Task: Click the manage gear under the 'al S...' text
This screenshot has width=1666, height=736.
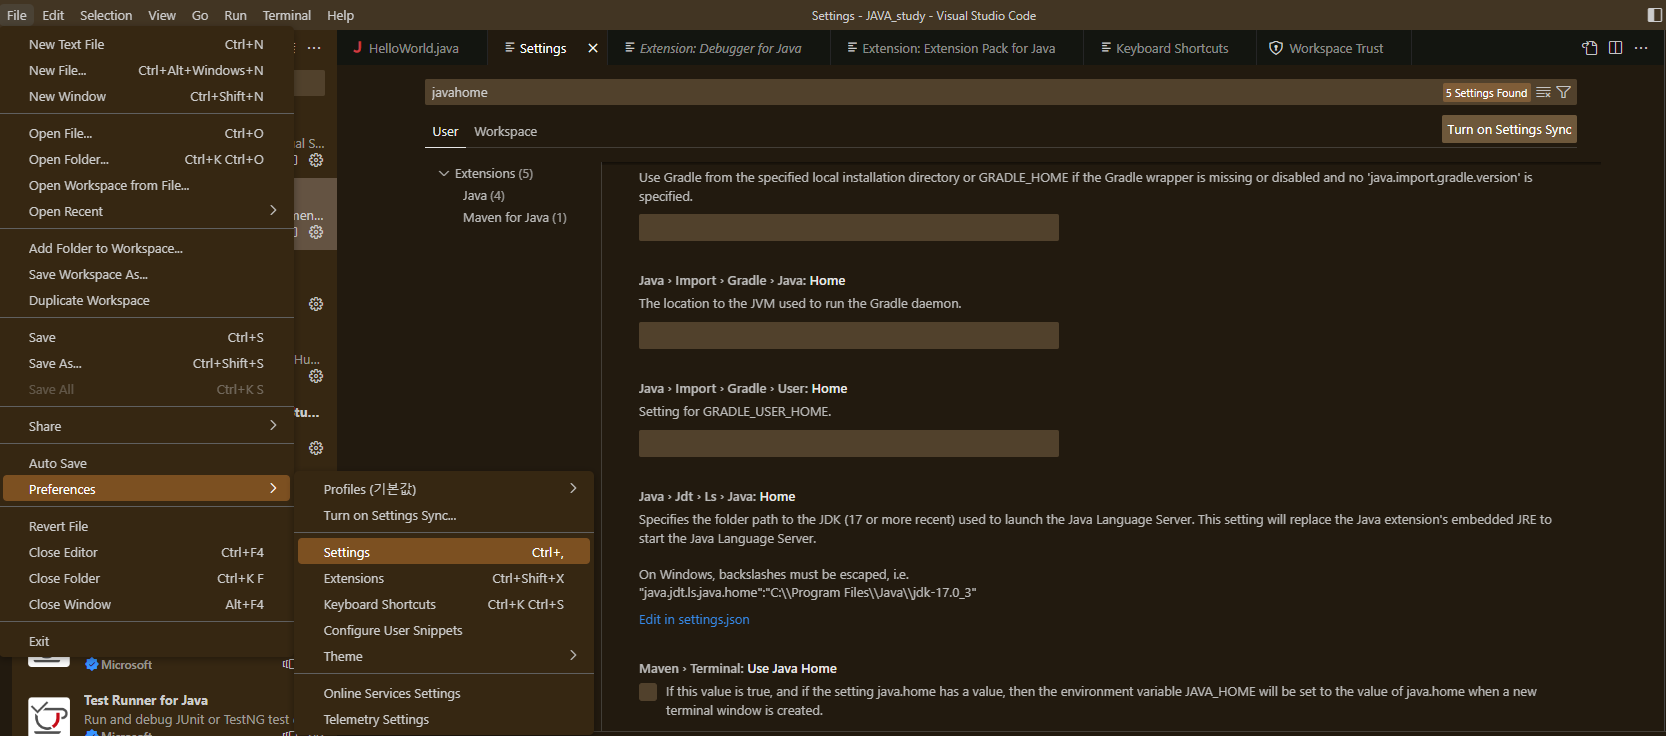Action: [x=316, y=160]
